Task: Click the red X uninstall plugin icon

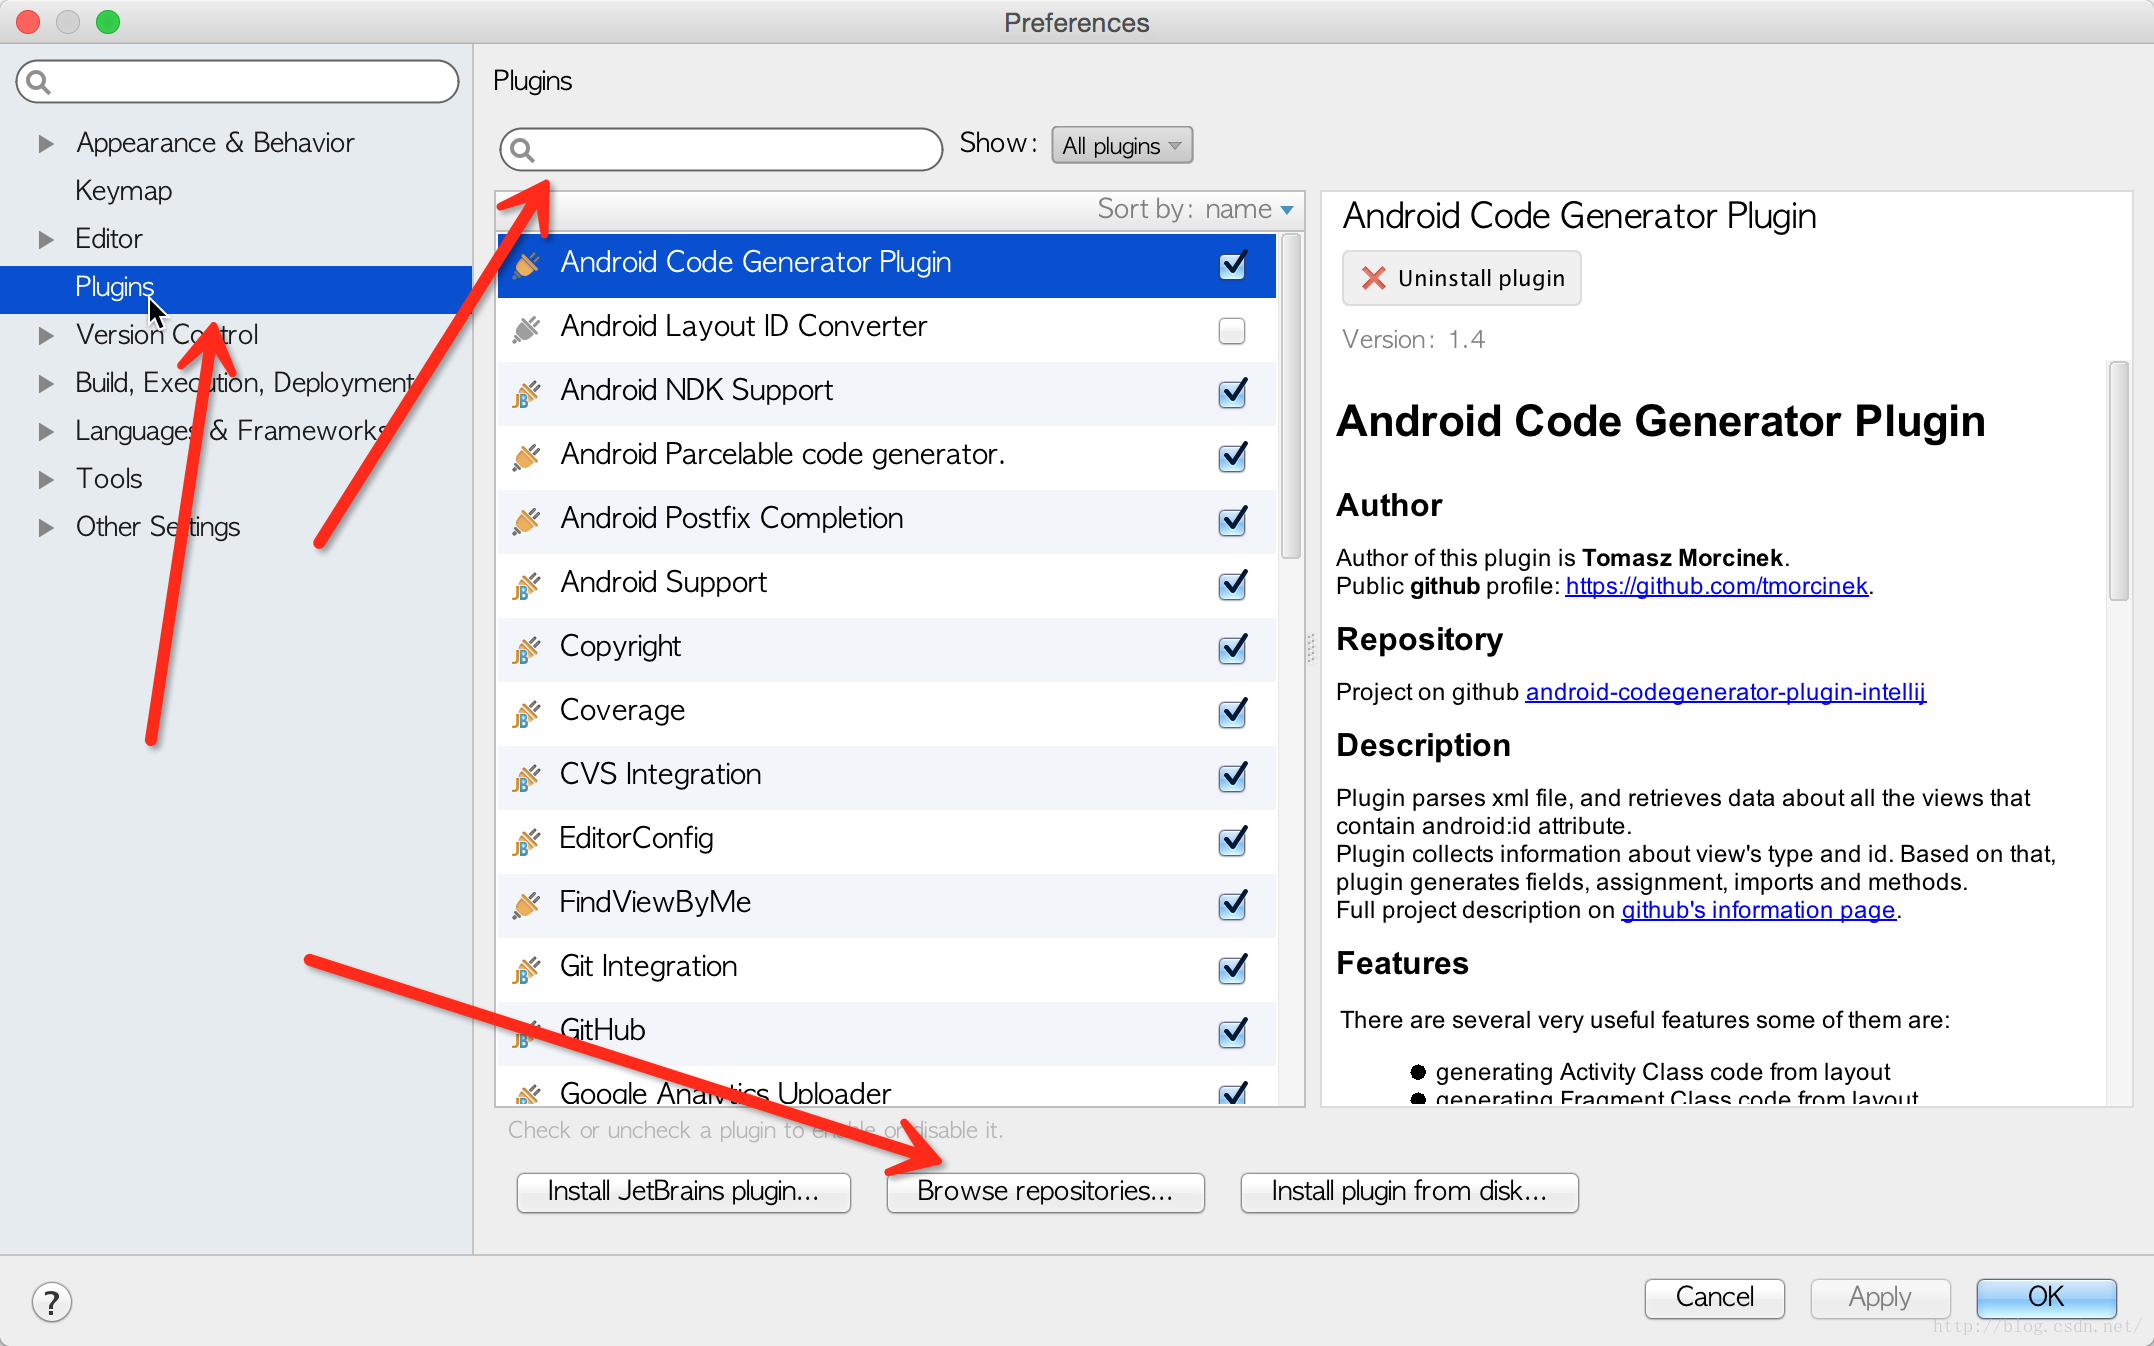Action: [1373, 278]
